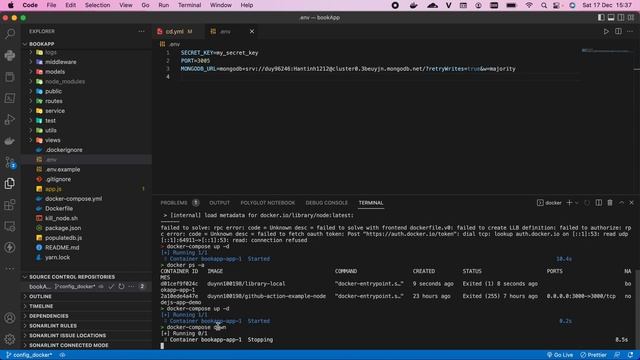Open the Dockerfile in explorer

pyautogui.click(x=59, y=209)
